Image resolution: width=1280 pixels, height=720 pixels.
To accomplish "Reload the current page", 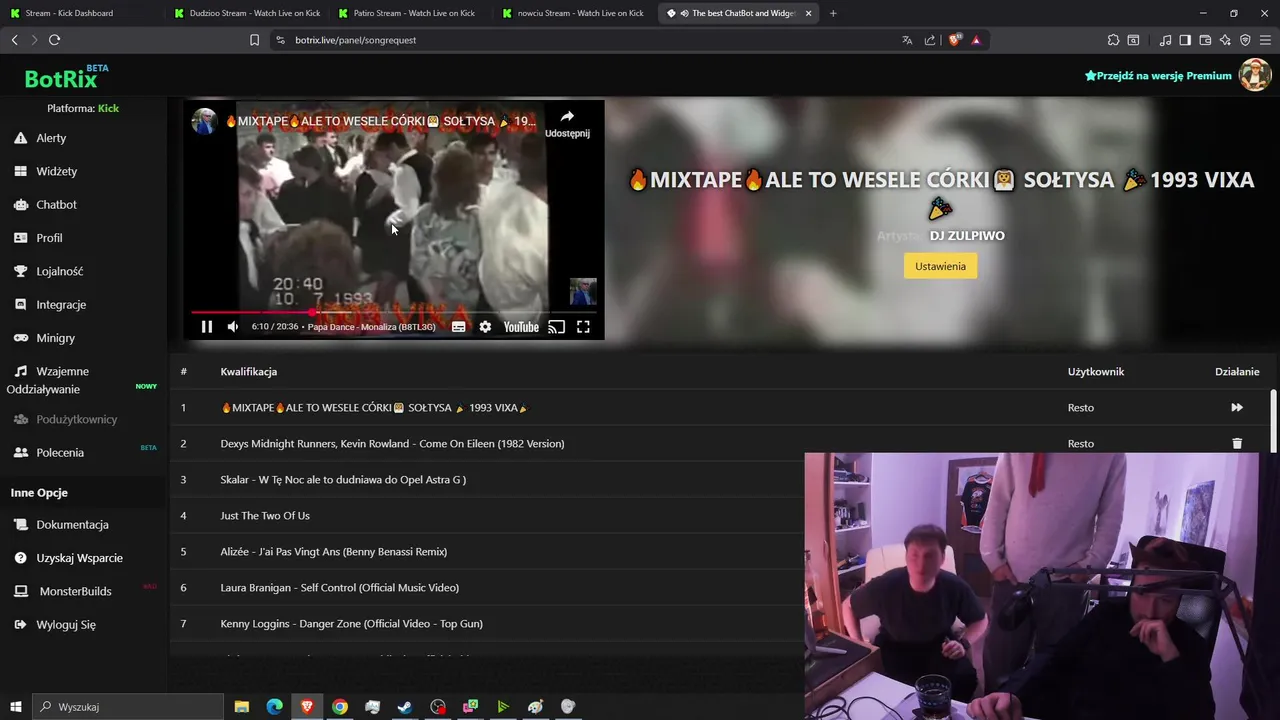I will point(54,40).
